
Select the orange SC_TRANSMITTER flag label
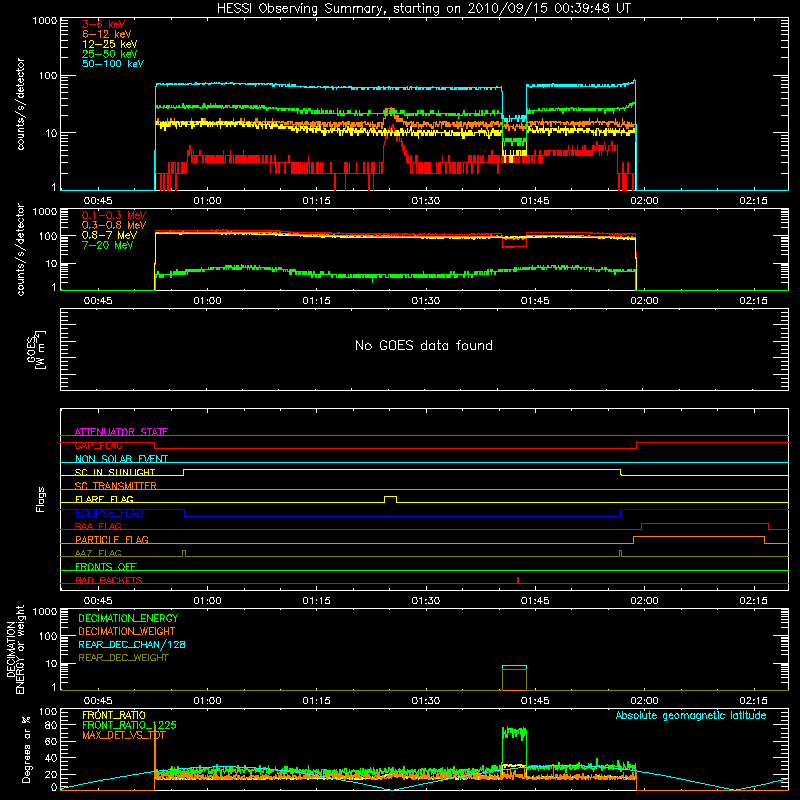tap(115, 485)
